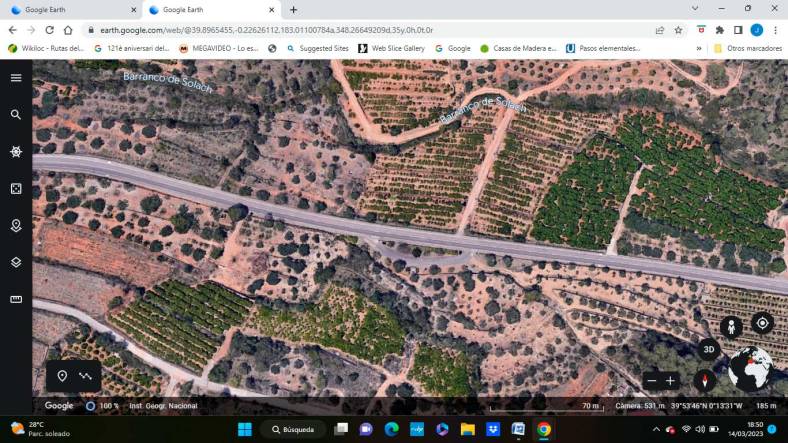Draw a line or shape tool
Screen dimensions: 788x443
pyautogui.click(x=86, y=376)
